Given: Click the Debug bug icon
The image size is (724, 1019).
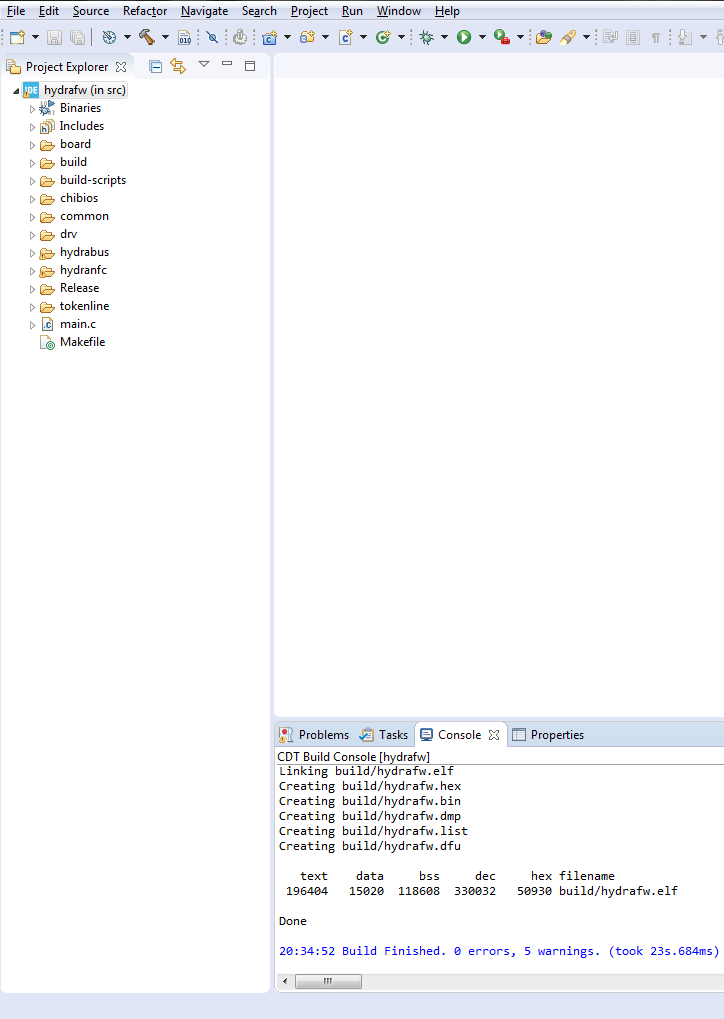Looking at the screenshot, I should coord(427,37).
